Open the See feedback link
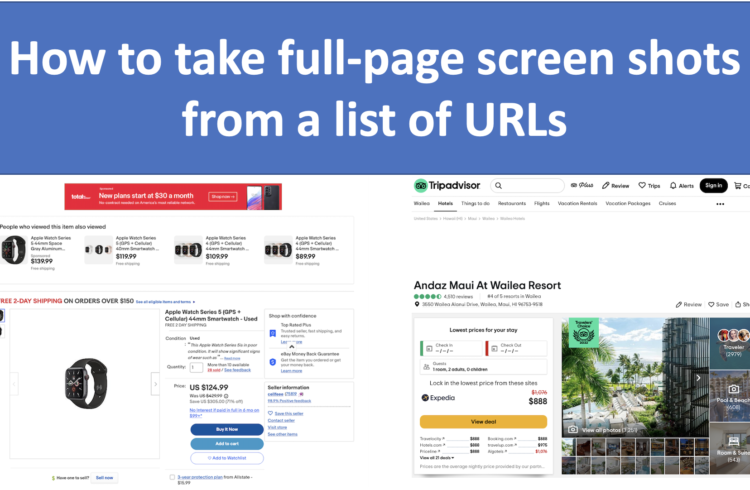 coord(237,370)
